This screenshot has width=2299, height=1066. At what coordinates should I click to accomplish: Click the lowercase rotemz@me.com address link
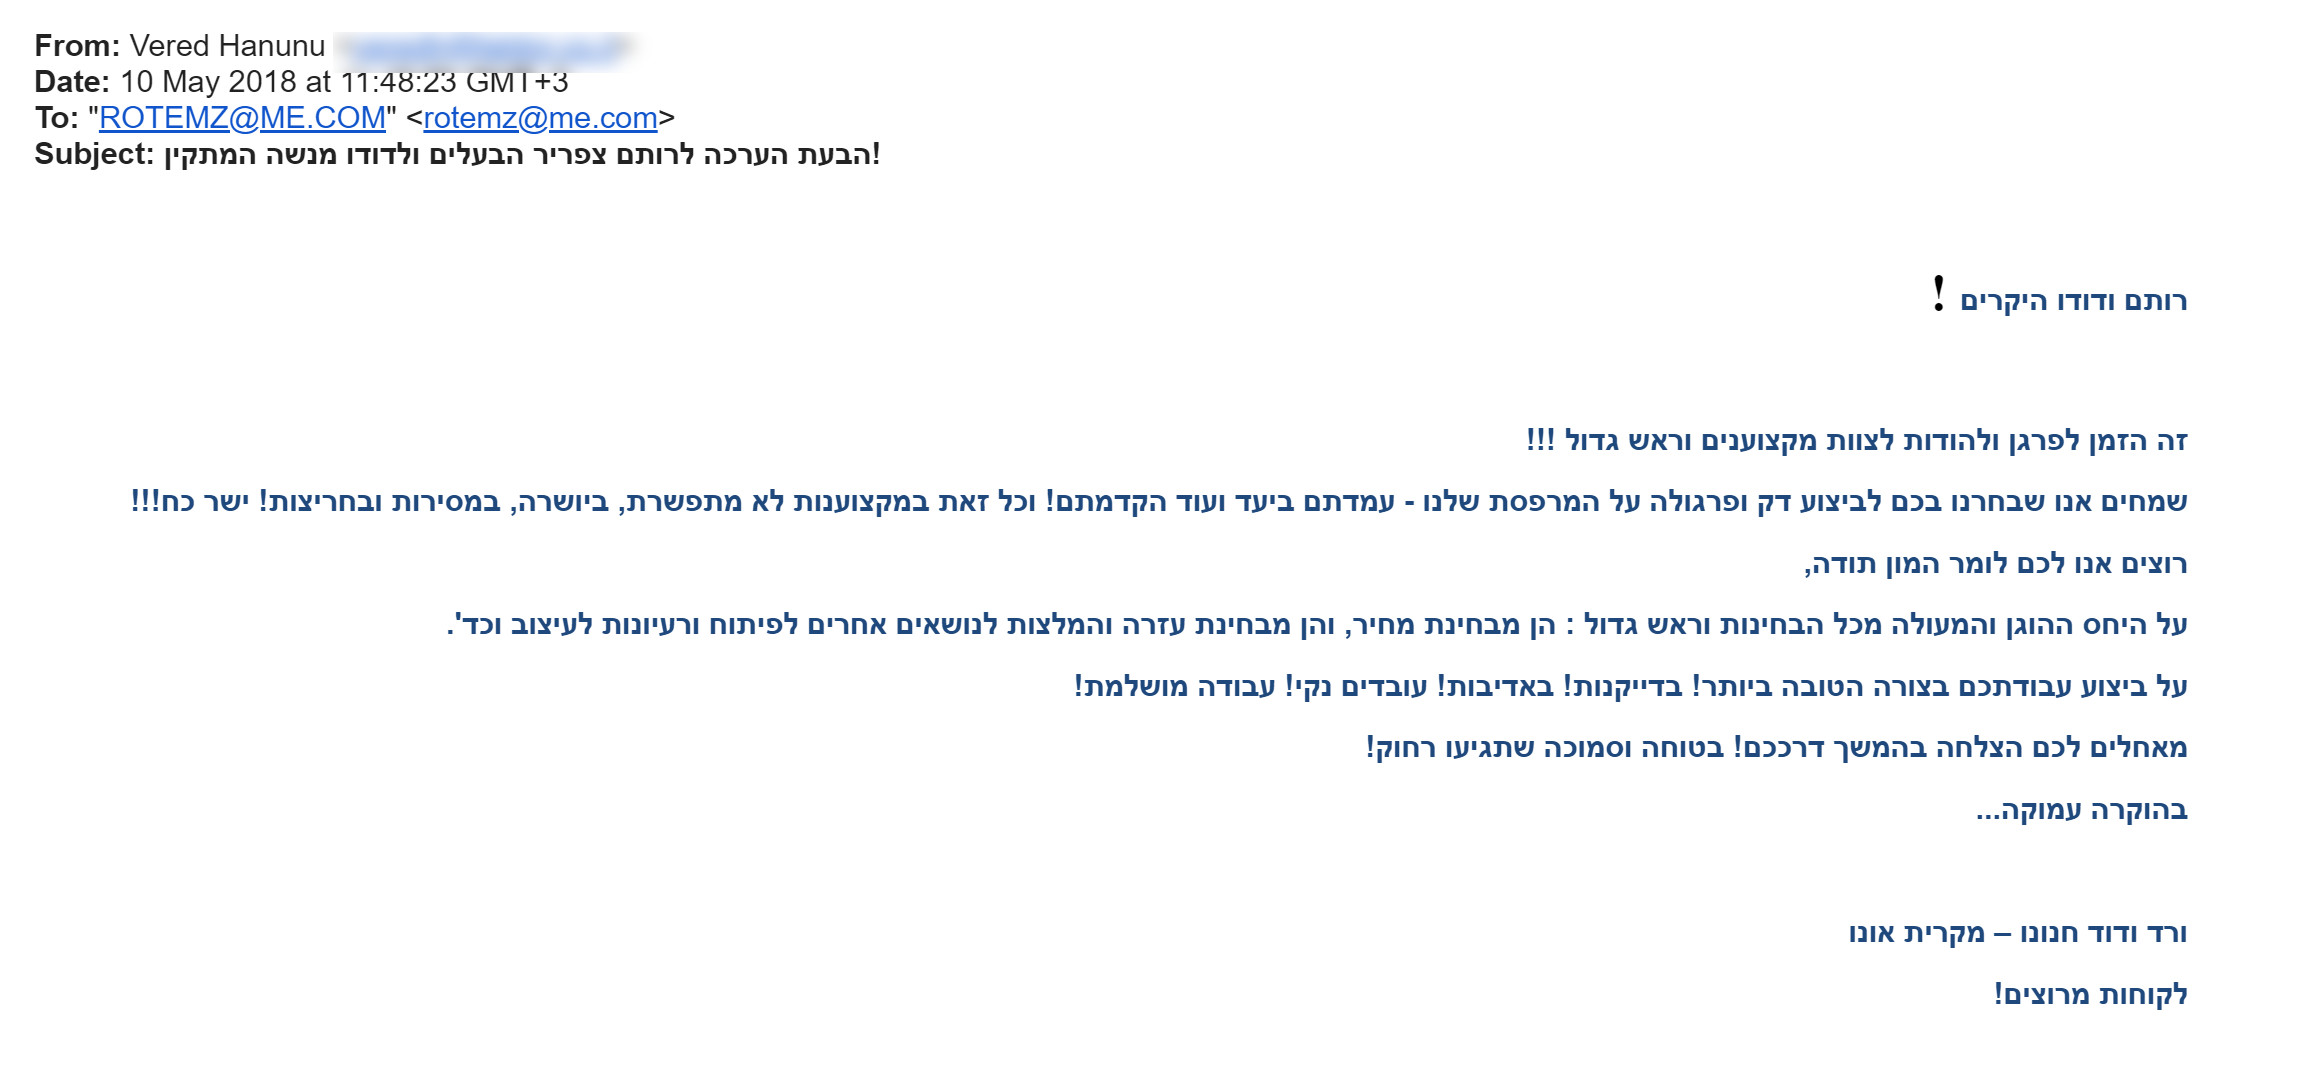(x=540, y=118)
